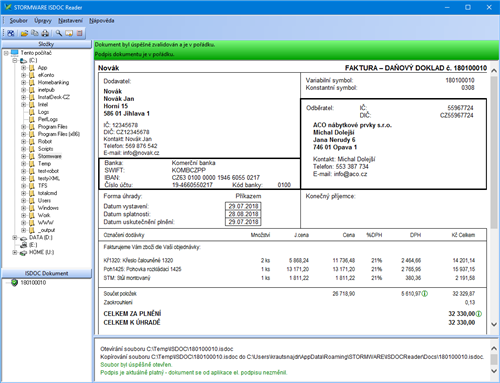Screen dimensions: 500x383
Task: Select the testyXML folder
Action: tap(49, 178)
